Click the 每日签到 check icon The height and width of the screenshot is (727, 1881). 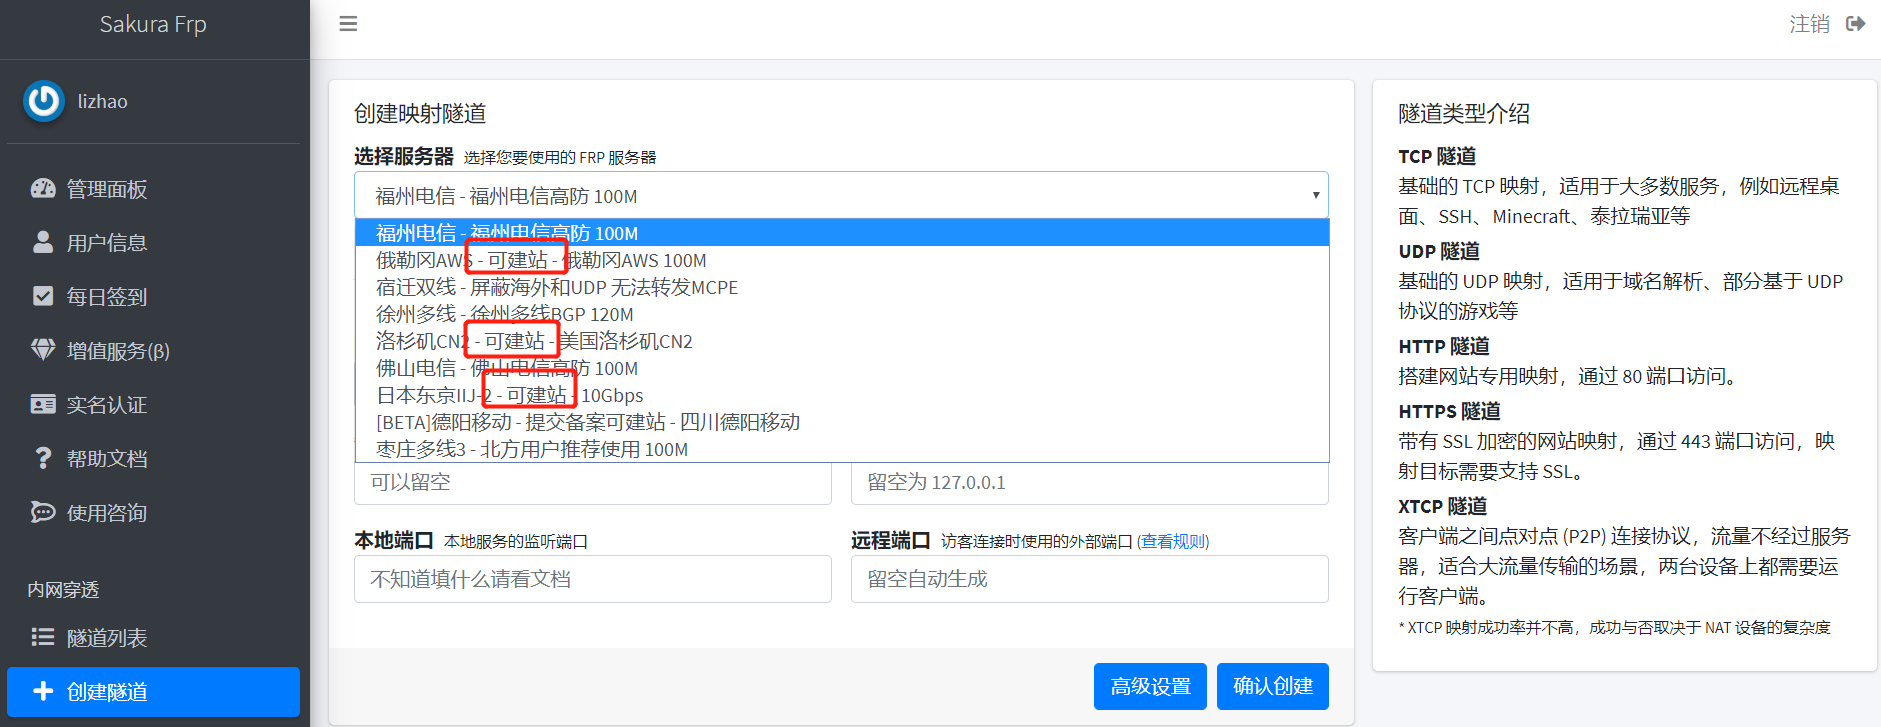[43, 296]
